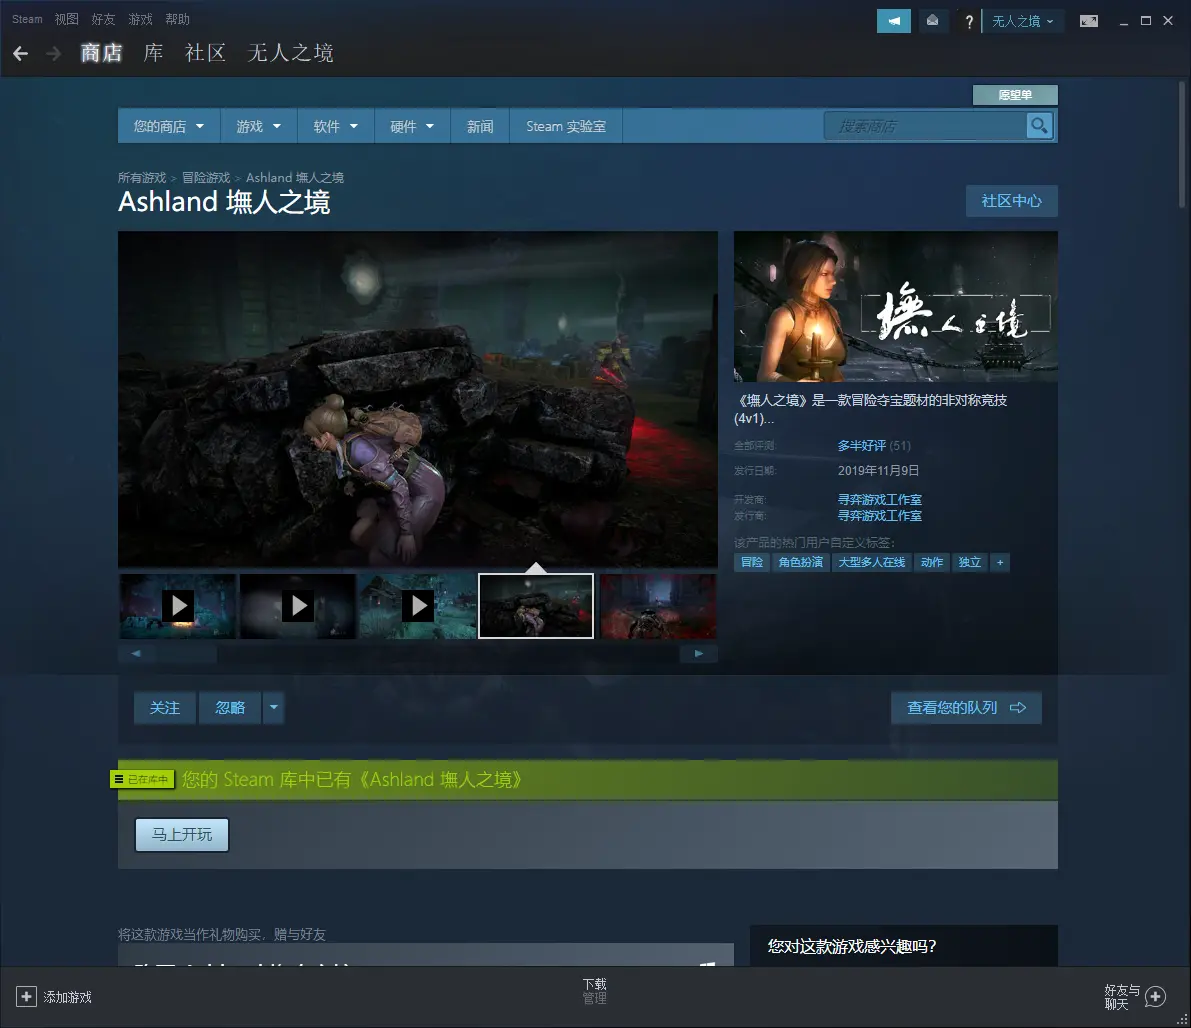Screen dimensions: 1191x1028
Task: Open the 下载 管理 downloads area
Action: (x=595, y=991)
